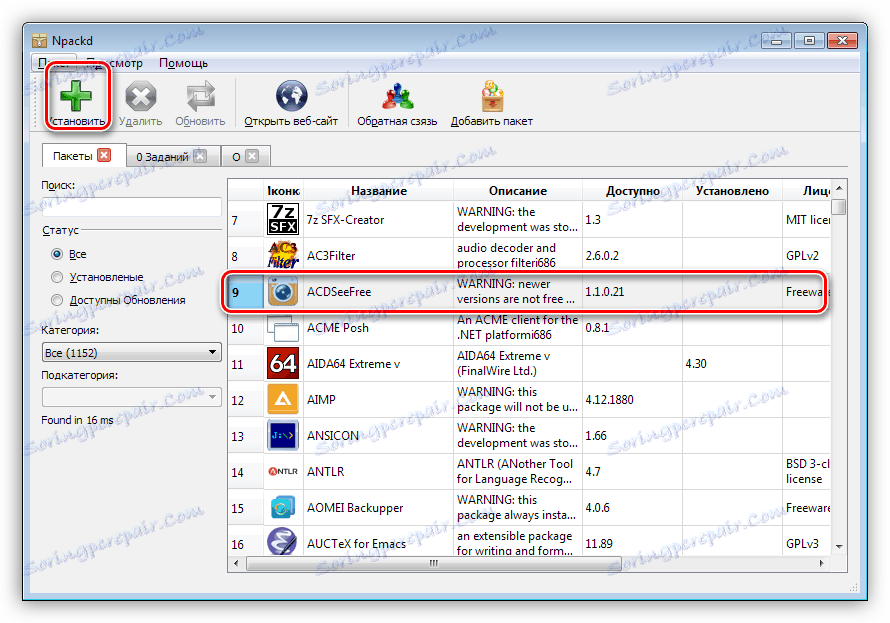The image size is (890, 623).
Task: Click the row number 12 header
Action: 246,400
